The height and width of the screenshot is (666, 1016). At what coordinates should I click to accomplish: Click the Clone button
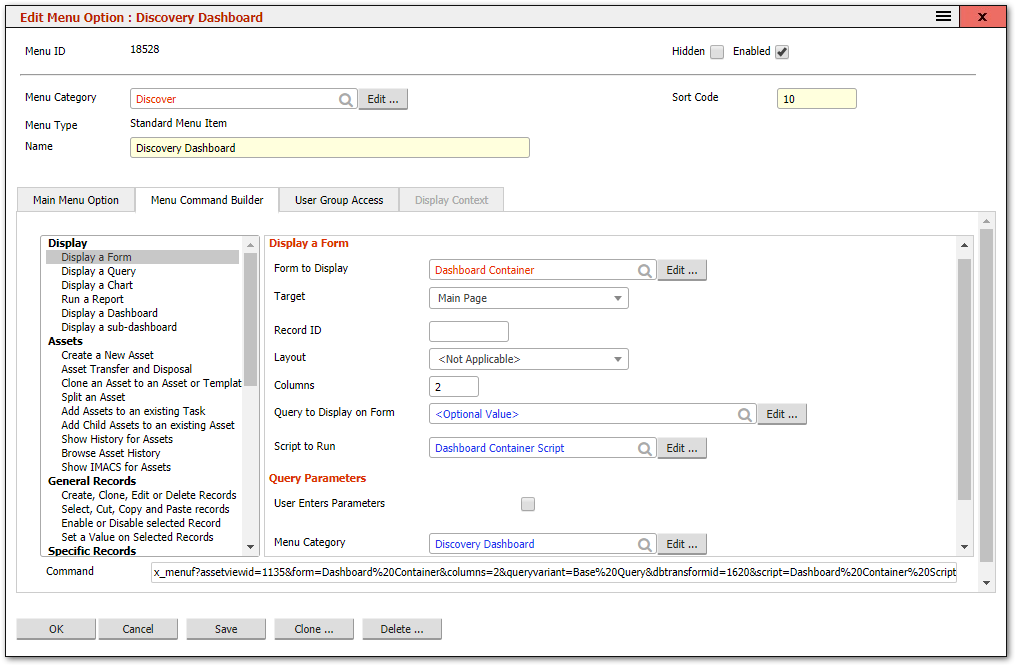tap(314, 628)
